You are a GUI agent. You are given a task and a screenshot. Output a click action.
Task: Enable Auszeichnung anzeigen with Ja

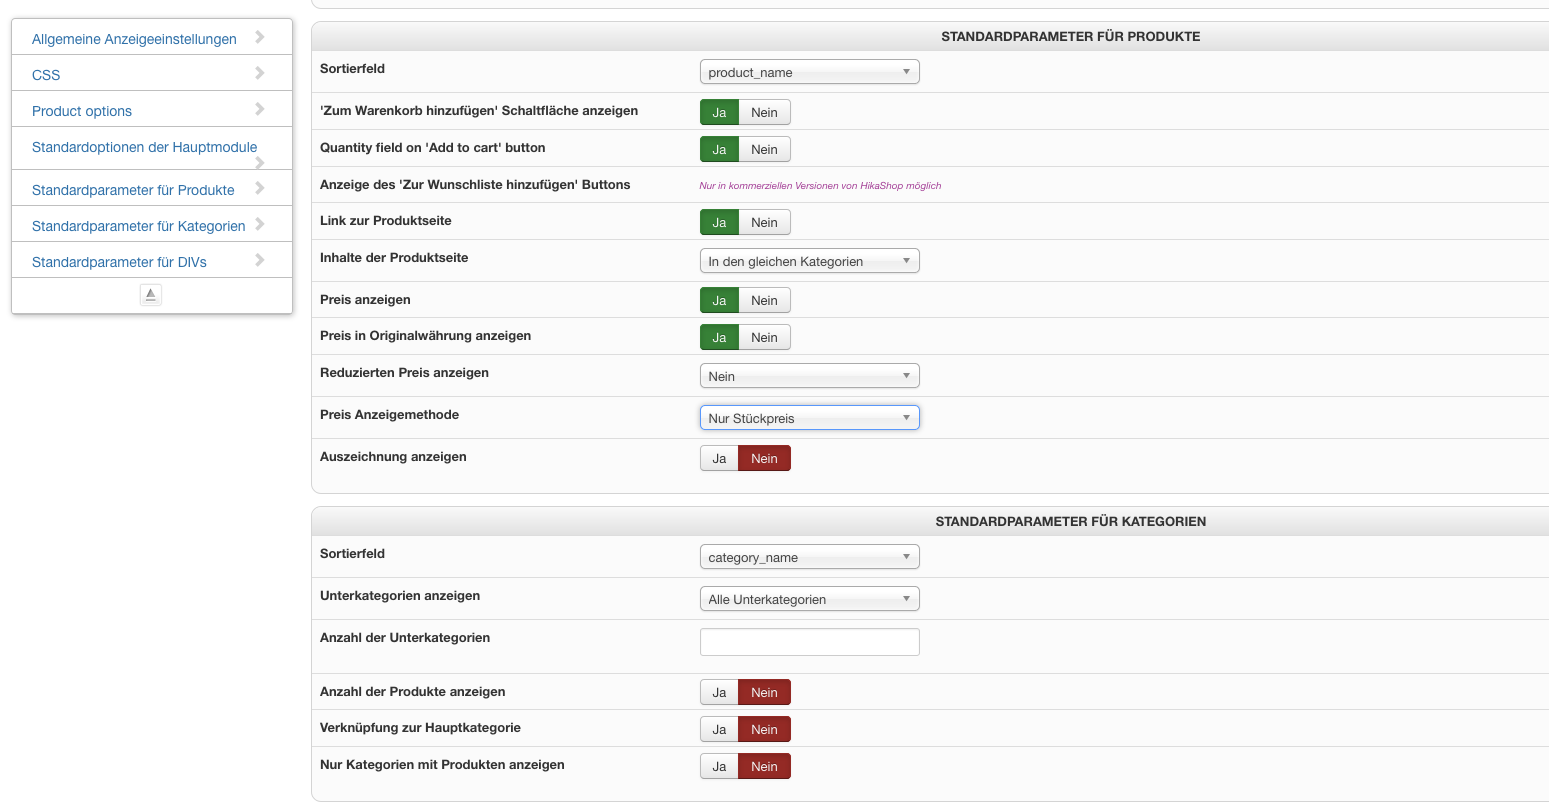click(719, 459)
